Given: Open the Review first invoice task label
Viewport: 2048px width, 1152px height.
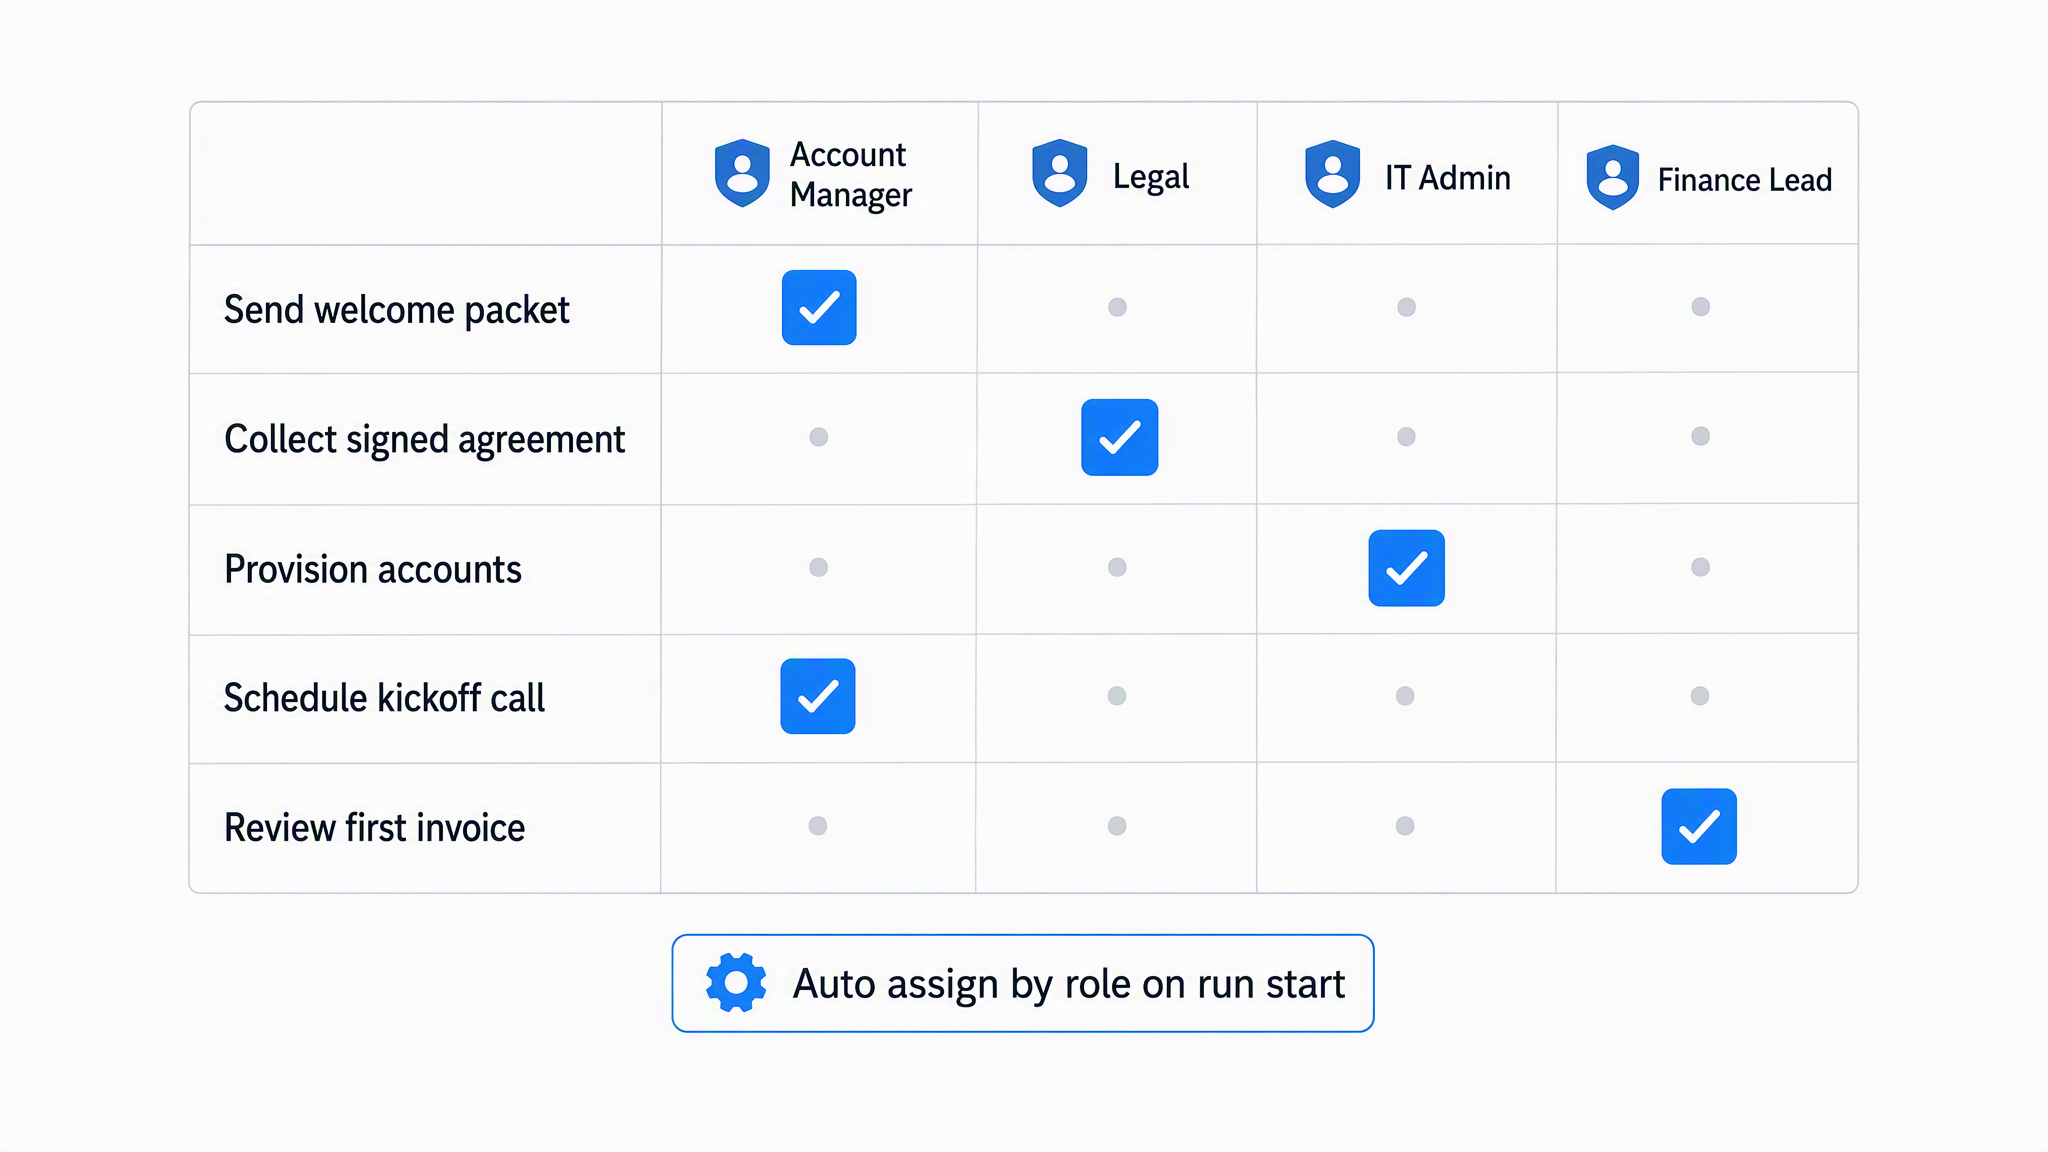Looking at the screenshot, I should (x=374, y=828).
